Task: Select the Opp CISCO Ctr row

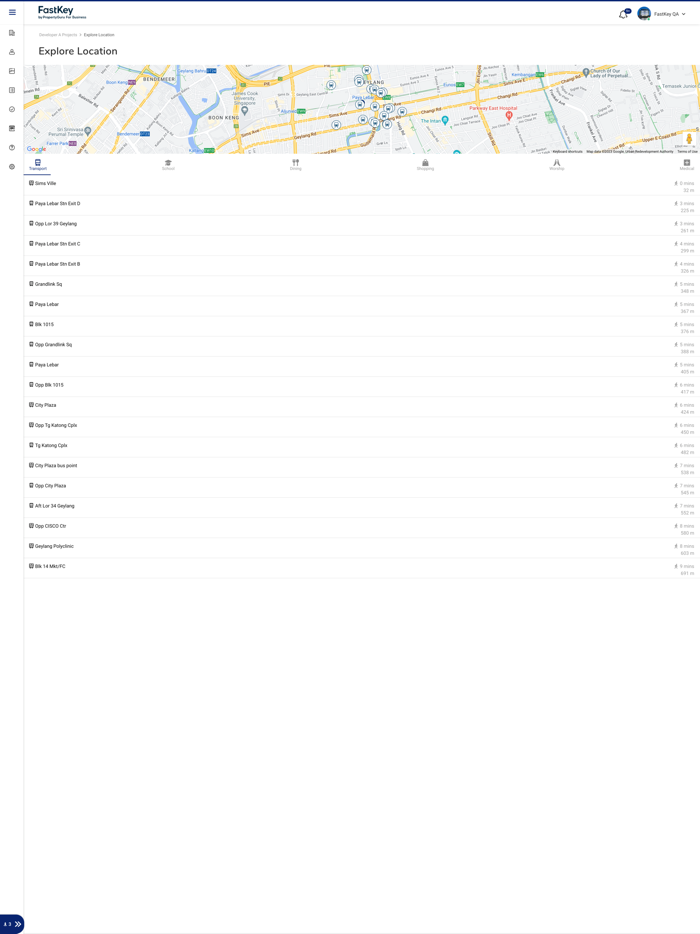Action: pos(362,529)
